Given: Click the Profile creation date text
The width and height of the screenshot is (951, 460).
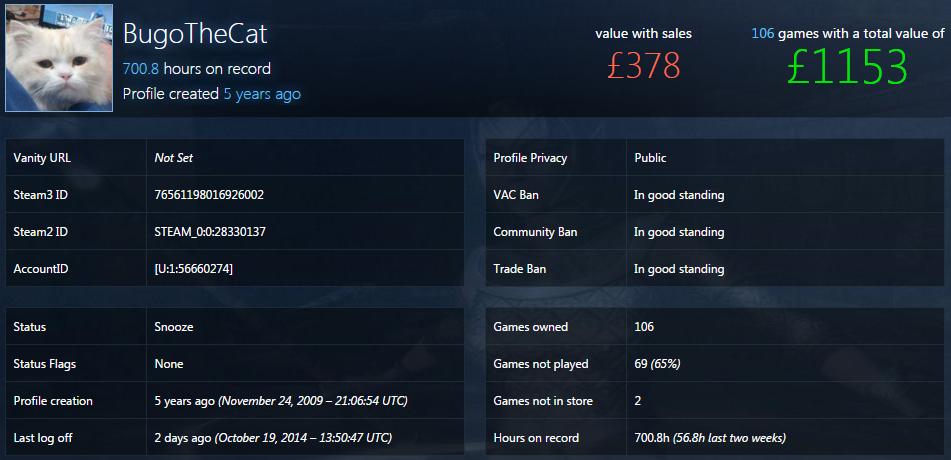Looking at the screenshot, I should 281,401.
